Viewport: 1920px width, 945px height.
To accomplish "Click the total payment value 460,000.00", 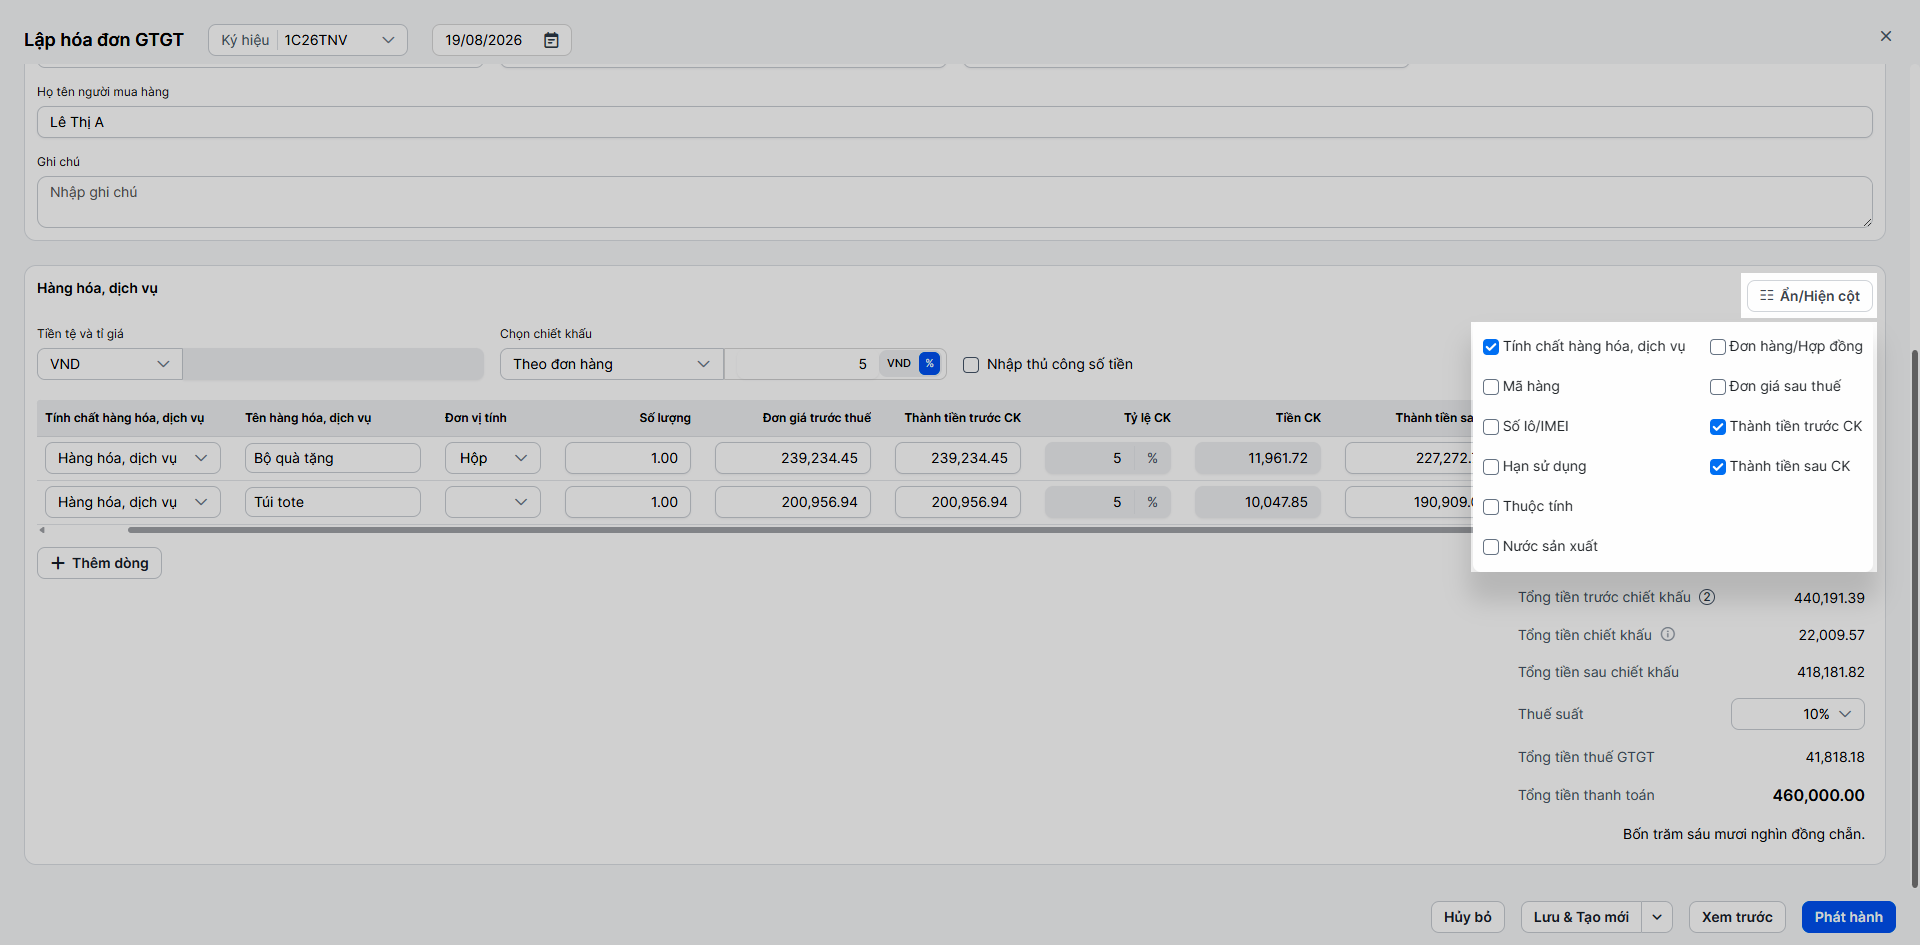I will 1818,796.
